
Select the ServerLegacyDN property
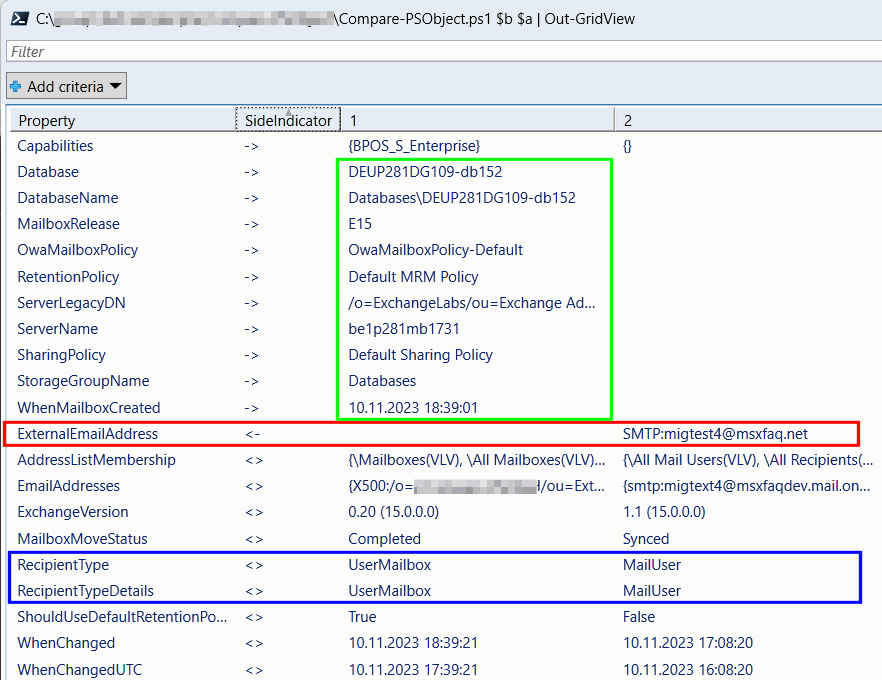[71, 303]
